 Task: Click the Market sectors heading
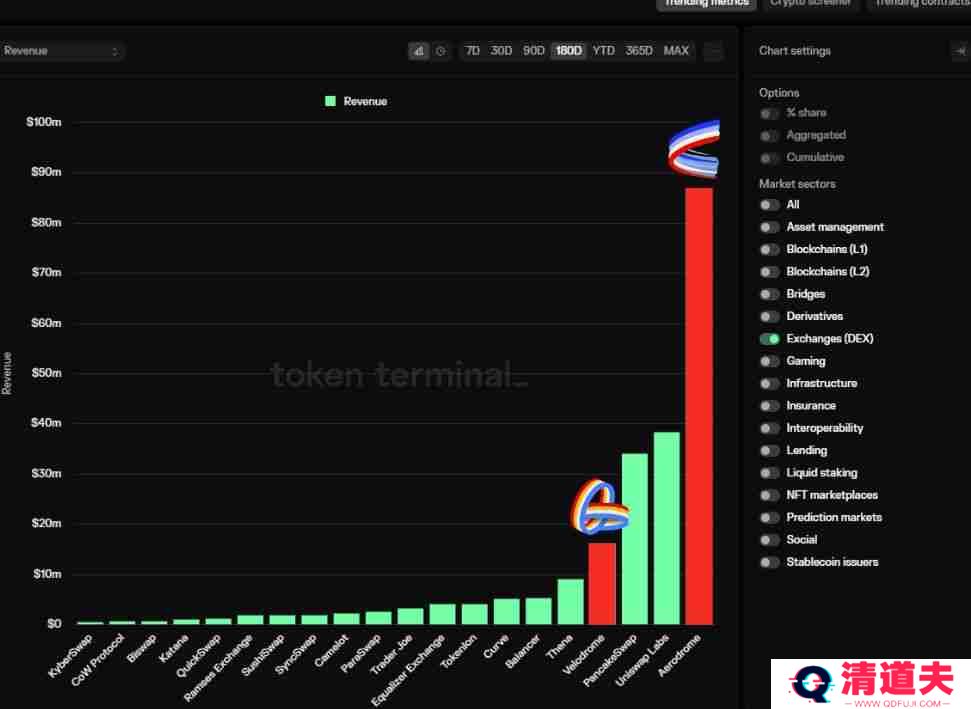tap(798, 184)
